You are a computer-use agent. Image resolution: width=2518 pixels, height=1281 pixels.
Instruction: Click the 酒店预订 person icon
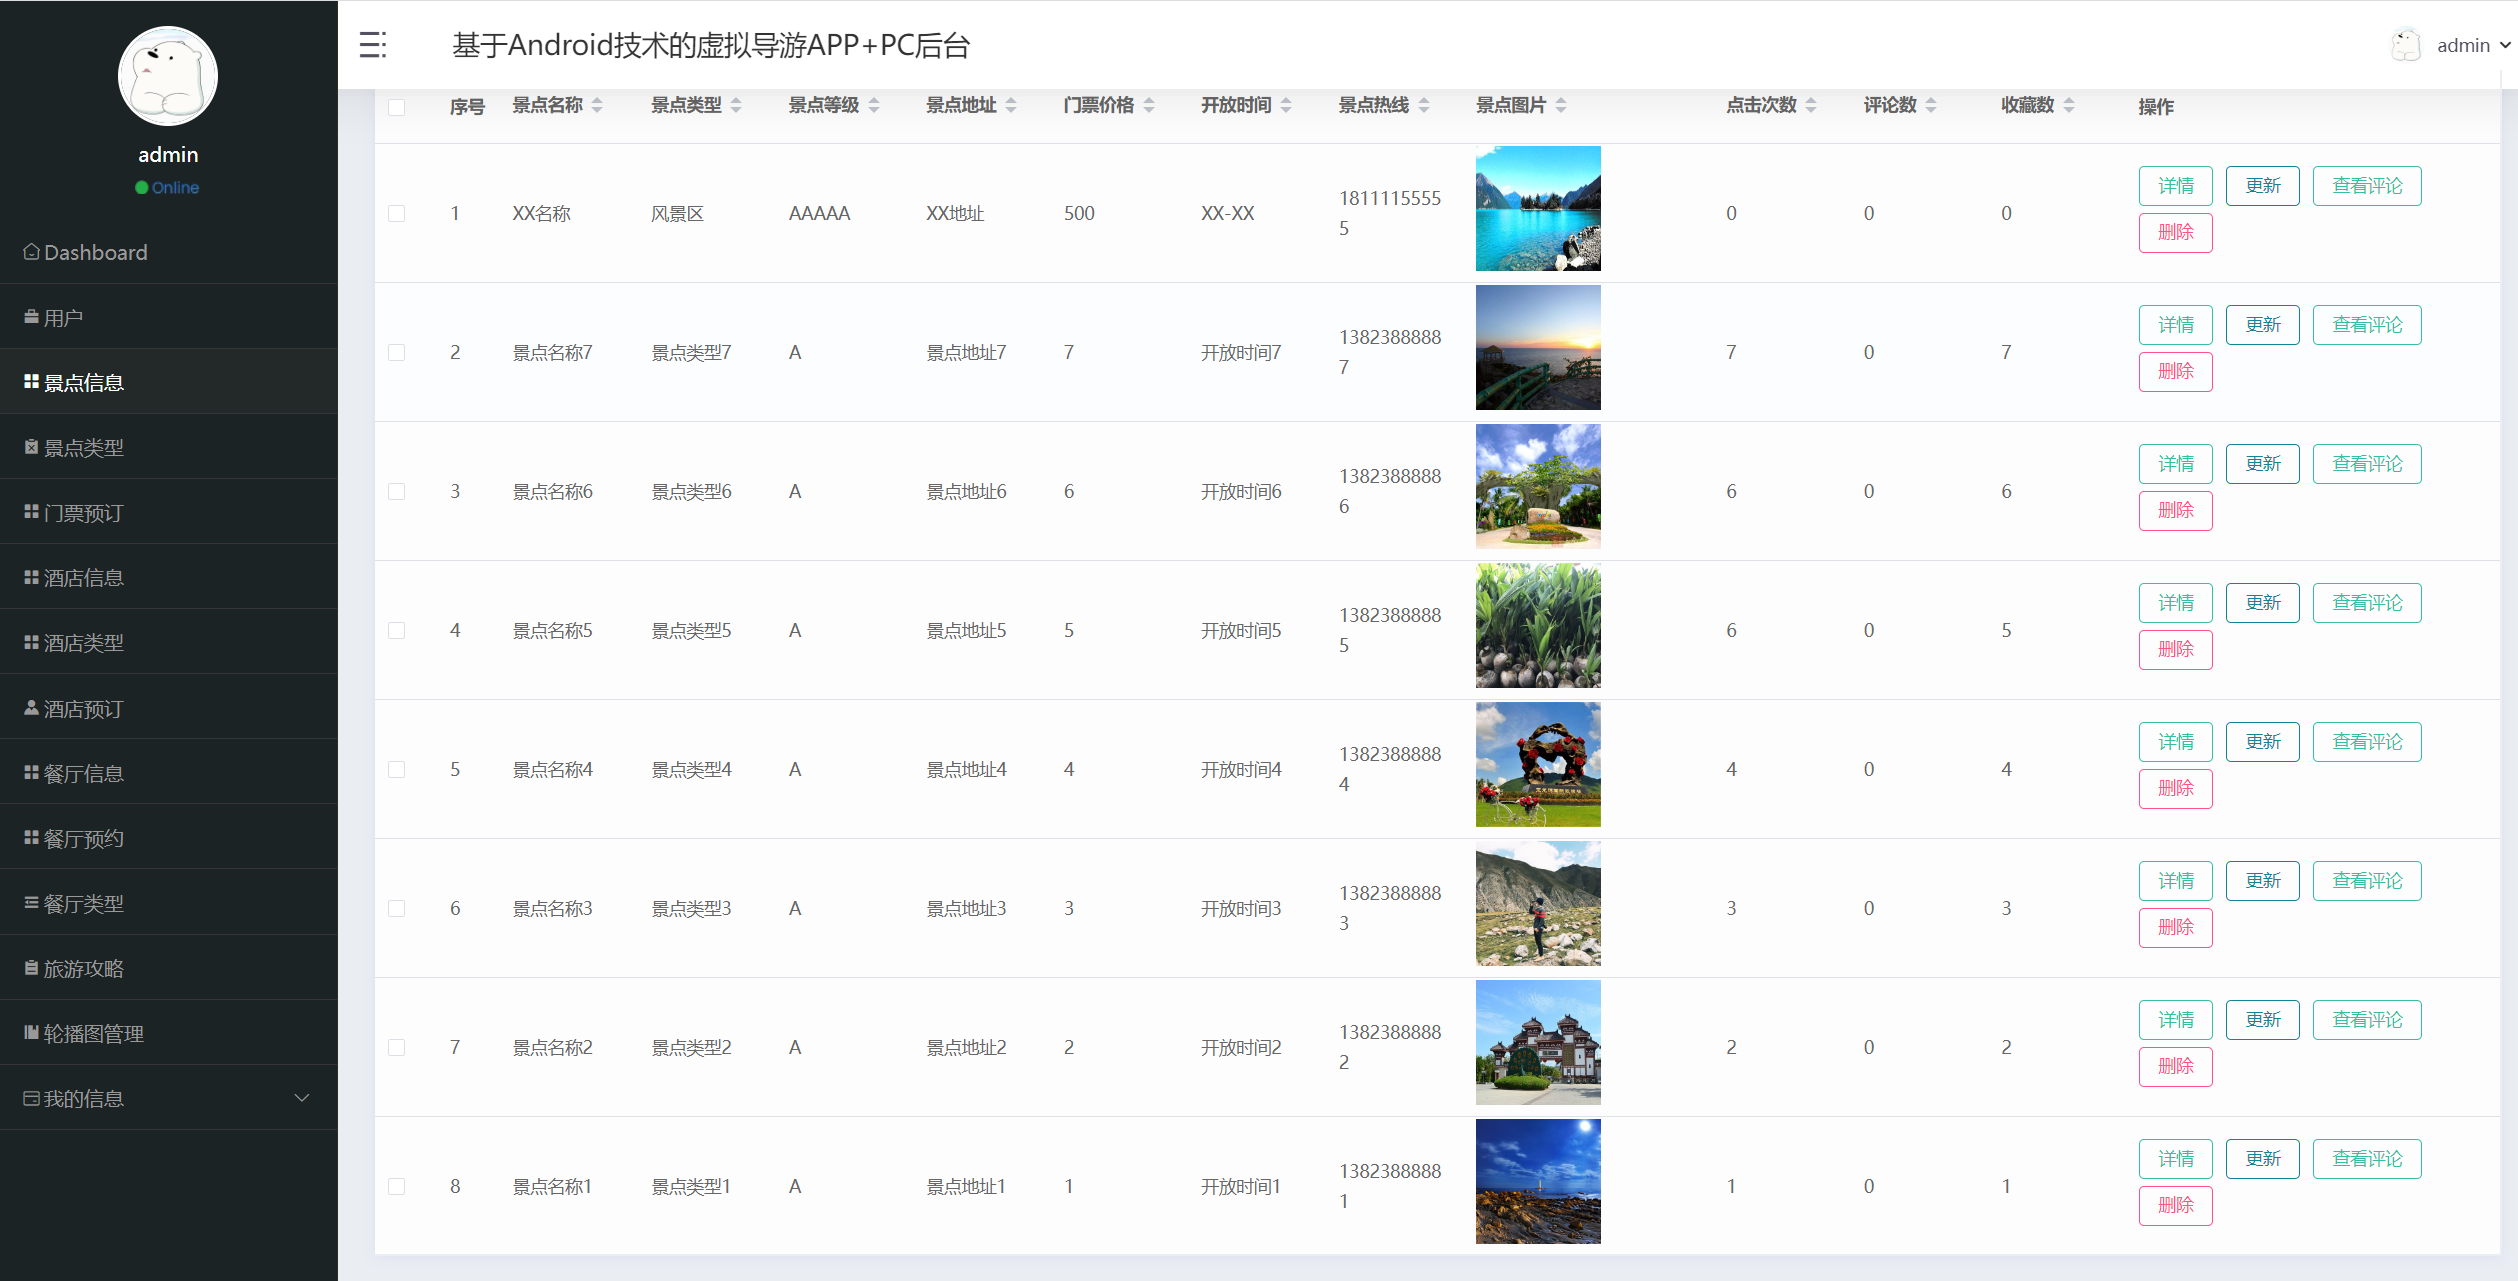31,708
